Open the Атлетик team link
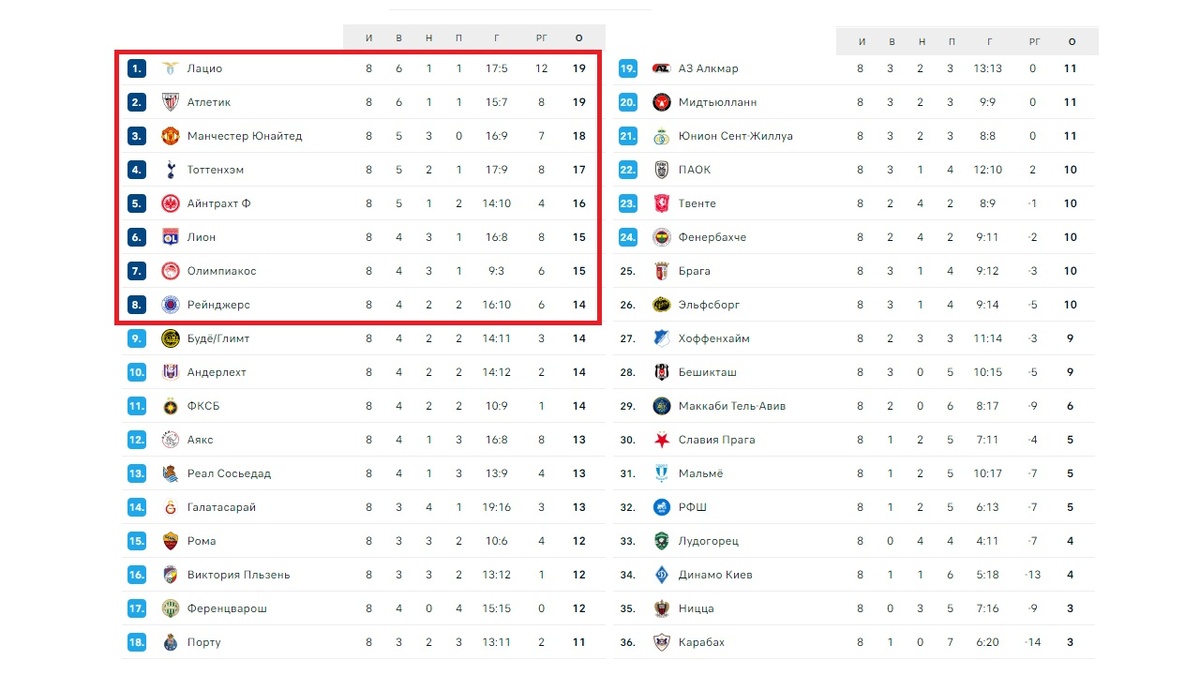 209,102
